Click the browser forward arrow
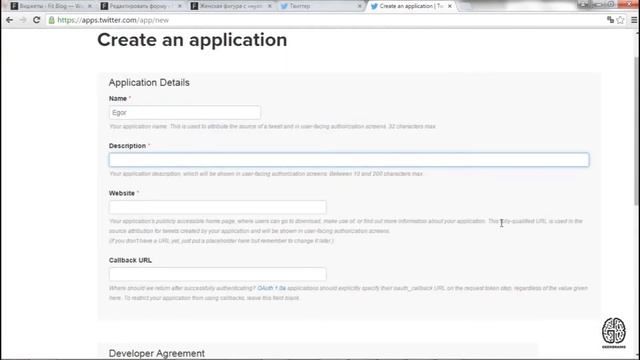Image resolution: width=640 pixels, height=360 pixels. pyautogui.click(x=23, y=20)
